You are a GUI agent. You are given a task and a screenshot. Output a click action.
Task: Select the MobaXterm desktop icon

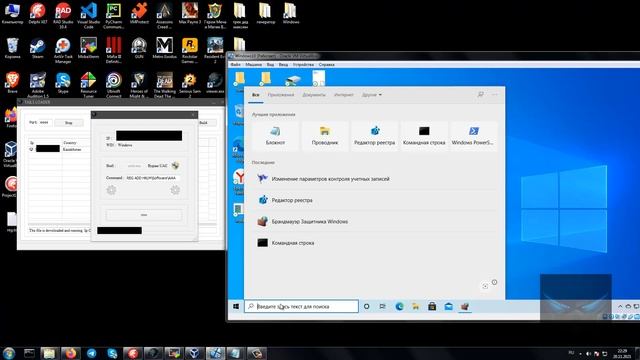(x=88, y=48)
